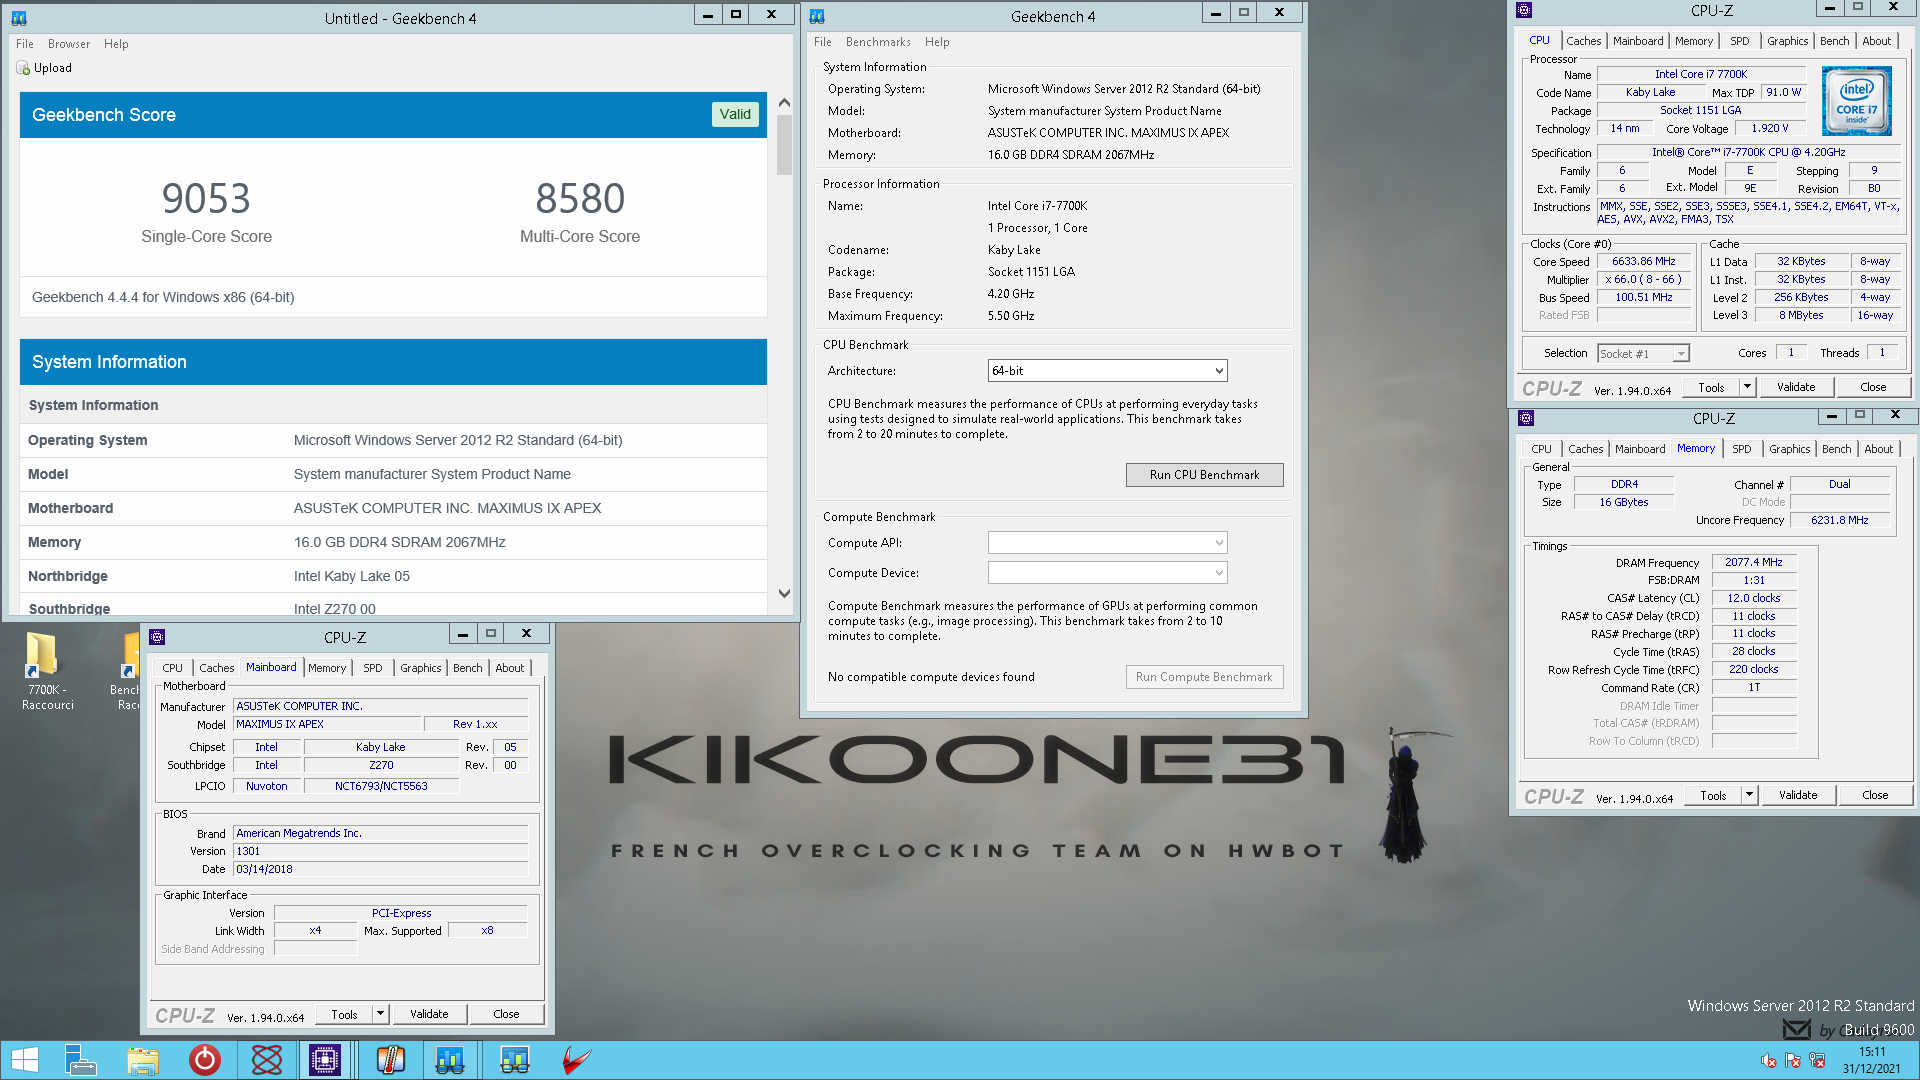Switch to Graphics tab in CPU-Z Memory window
This screenshot has height=1080, width=1920.
coord(1789,449)
